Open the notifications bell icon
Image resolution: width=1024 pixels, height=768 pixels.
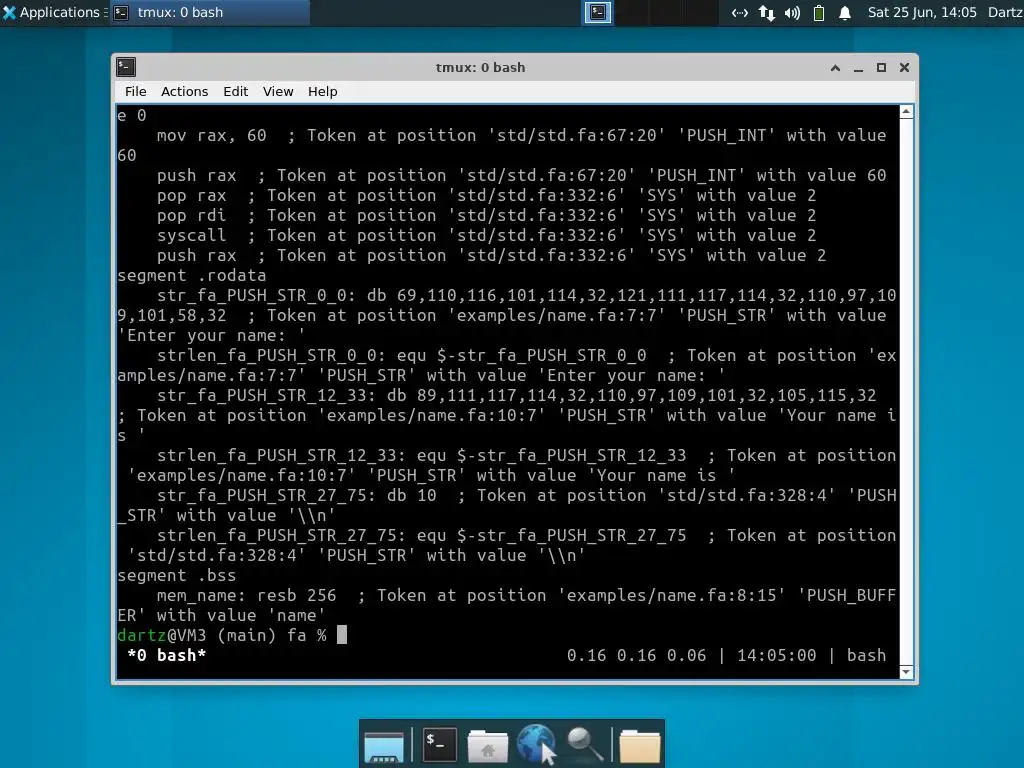[x=844, y=12]
